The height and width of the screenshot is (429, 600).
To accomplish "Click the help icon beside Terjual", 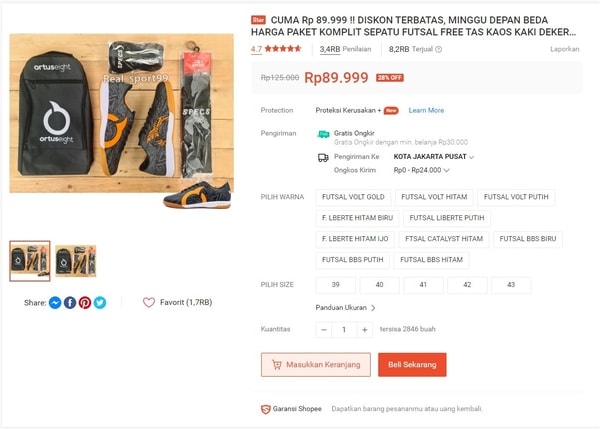I will [439, 49].
